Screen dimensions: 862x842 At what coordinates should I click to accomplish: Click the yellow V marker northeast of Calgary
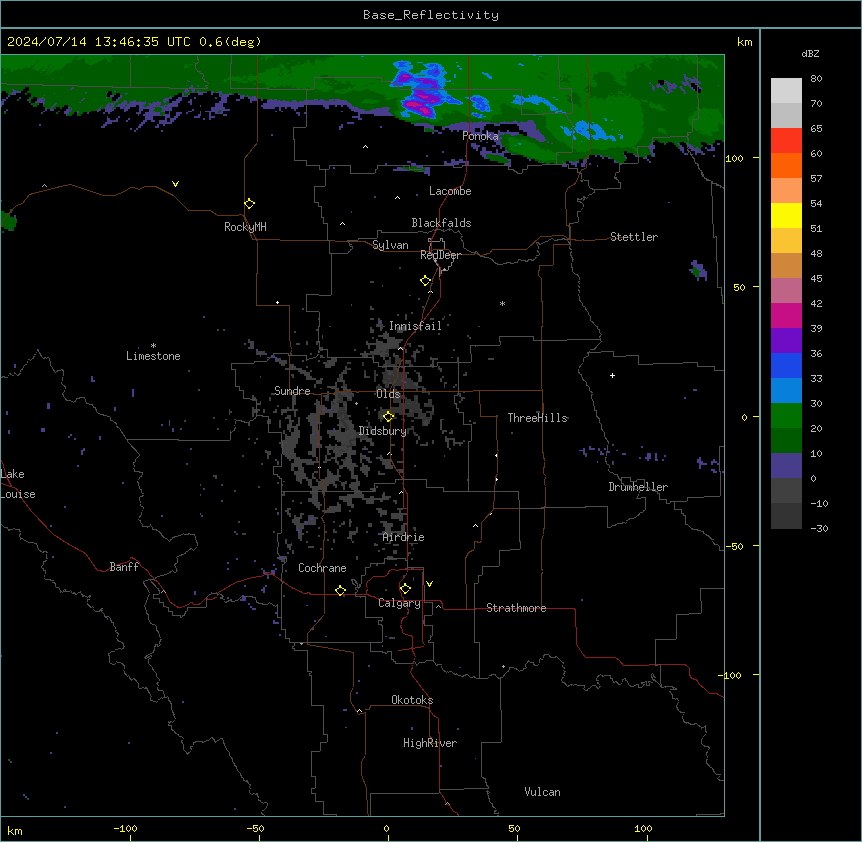pos(429,584)
